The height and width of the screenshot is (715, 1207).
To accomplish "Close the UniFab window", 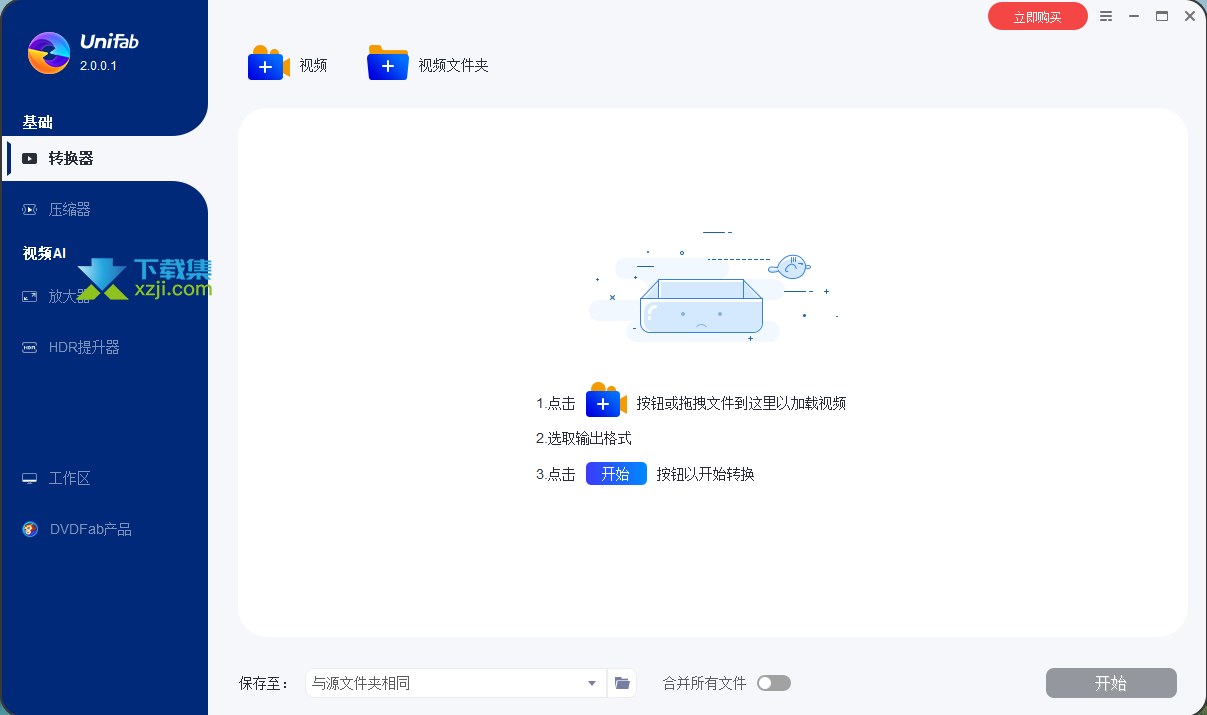I will pyautogui.click(x=1190, y=16).
